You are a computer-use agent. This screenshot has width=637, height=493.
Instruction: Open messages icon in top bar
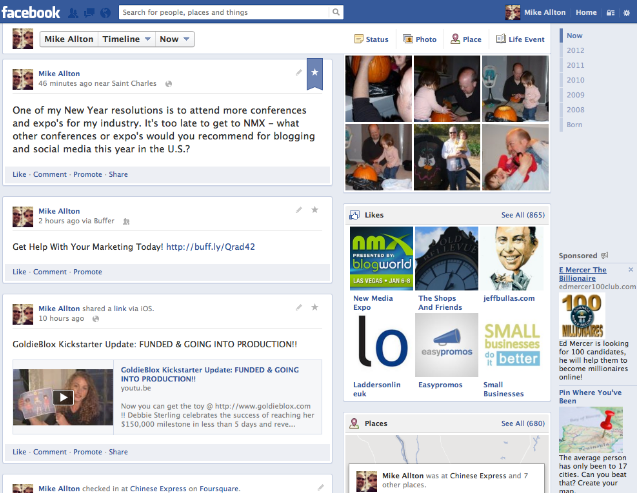point(89,13)
